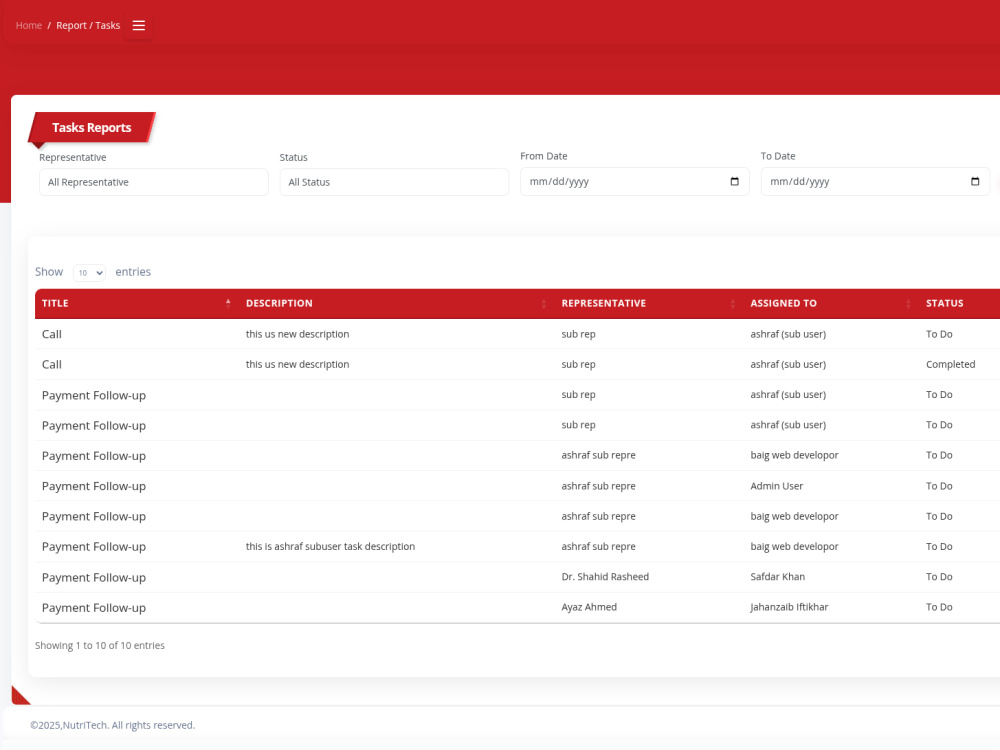Open From Date calendar picker icon
This screenshot has width=1000, height=750.
click(734, 182)
